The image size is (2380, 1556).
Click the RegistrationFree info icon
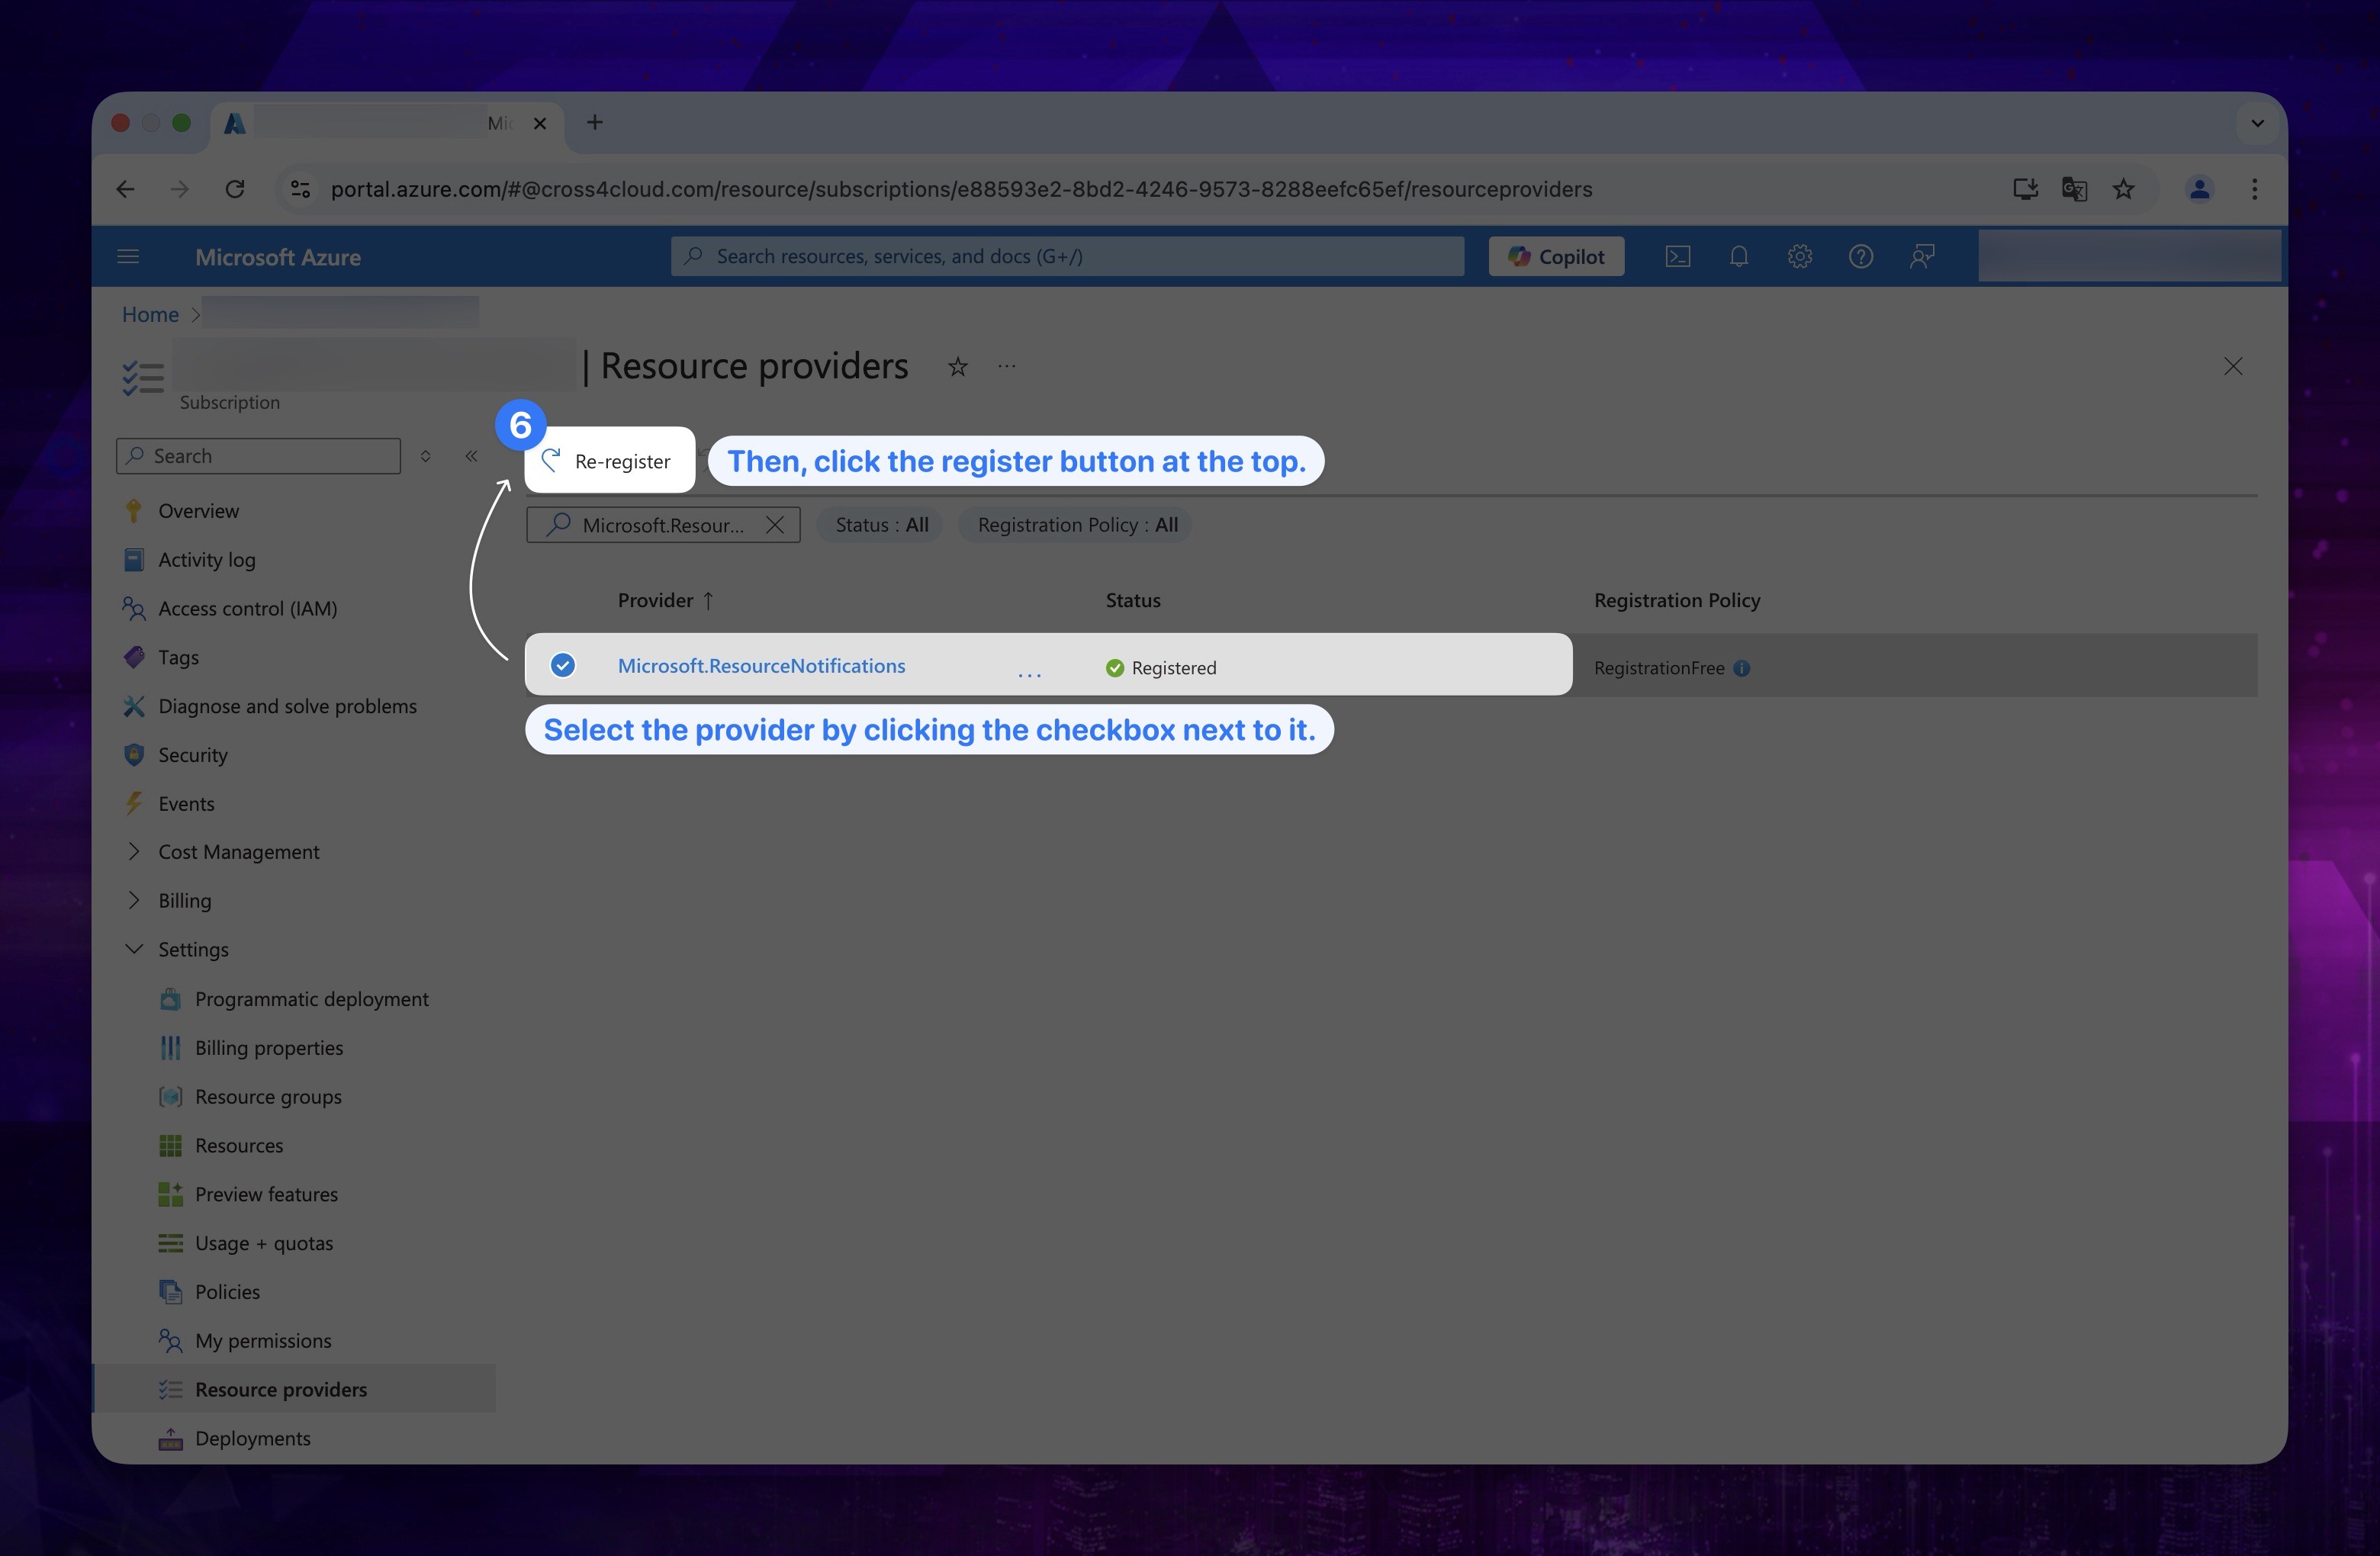pyautogui.click(x=1742, y=668)
